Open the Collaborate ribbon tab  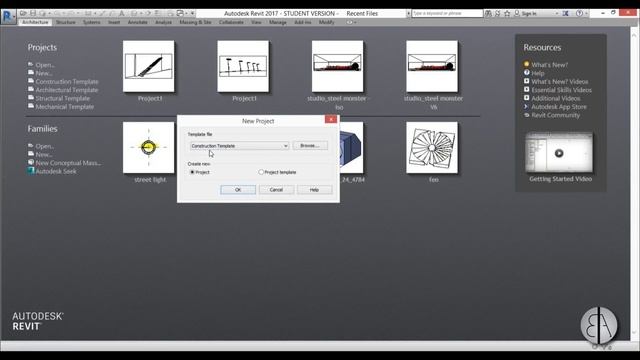coord(231,22)
